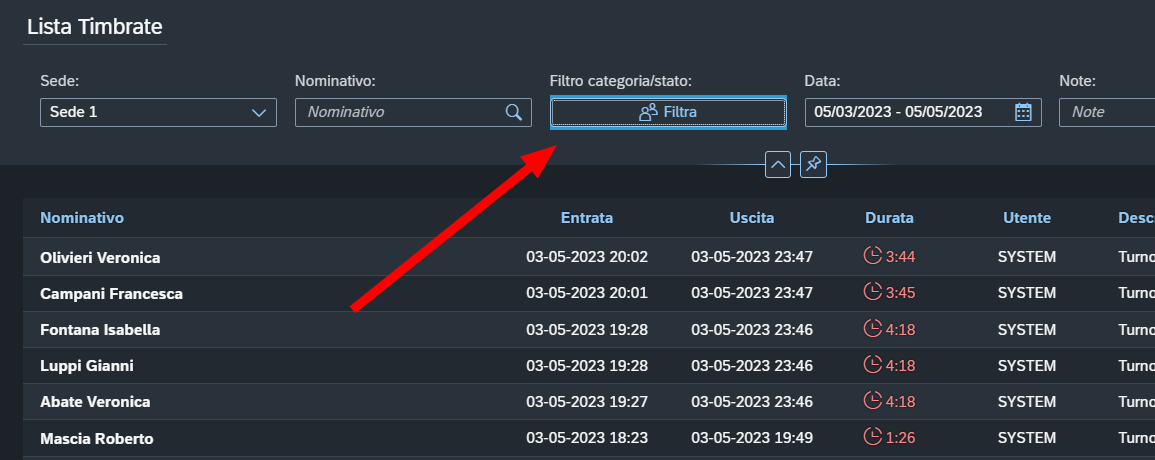Sort by the Entrata column header
1155x460 pixels.
point(587,217)
